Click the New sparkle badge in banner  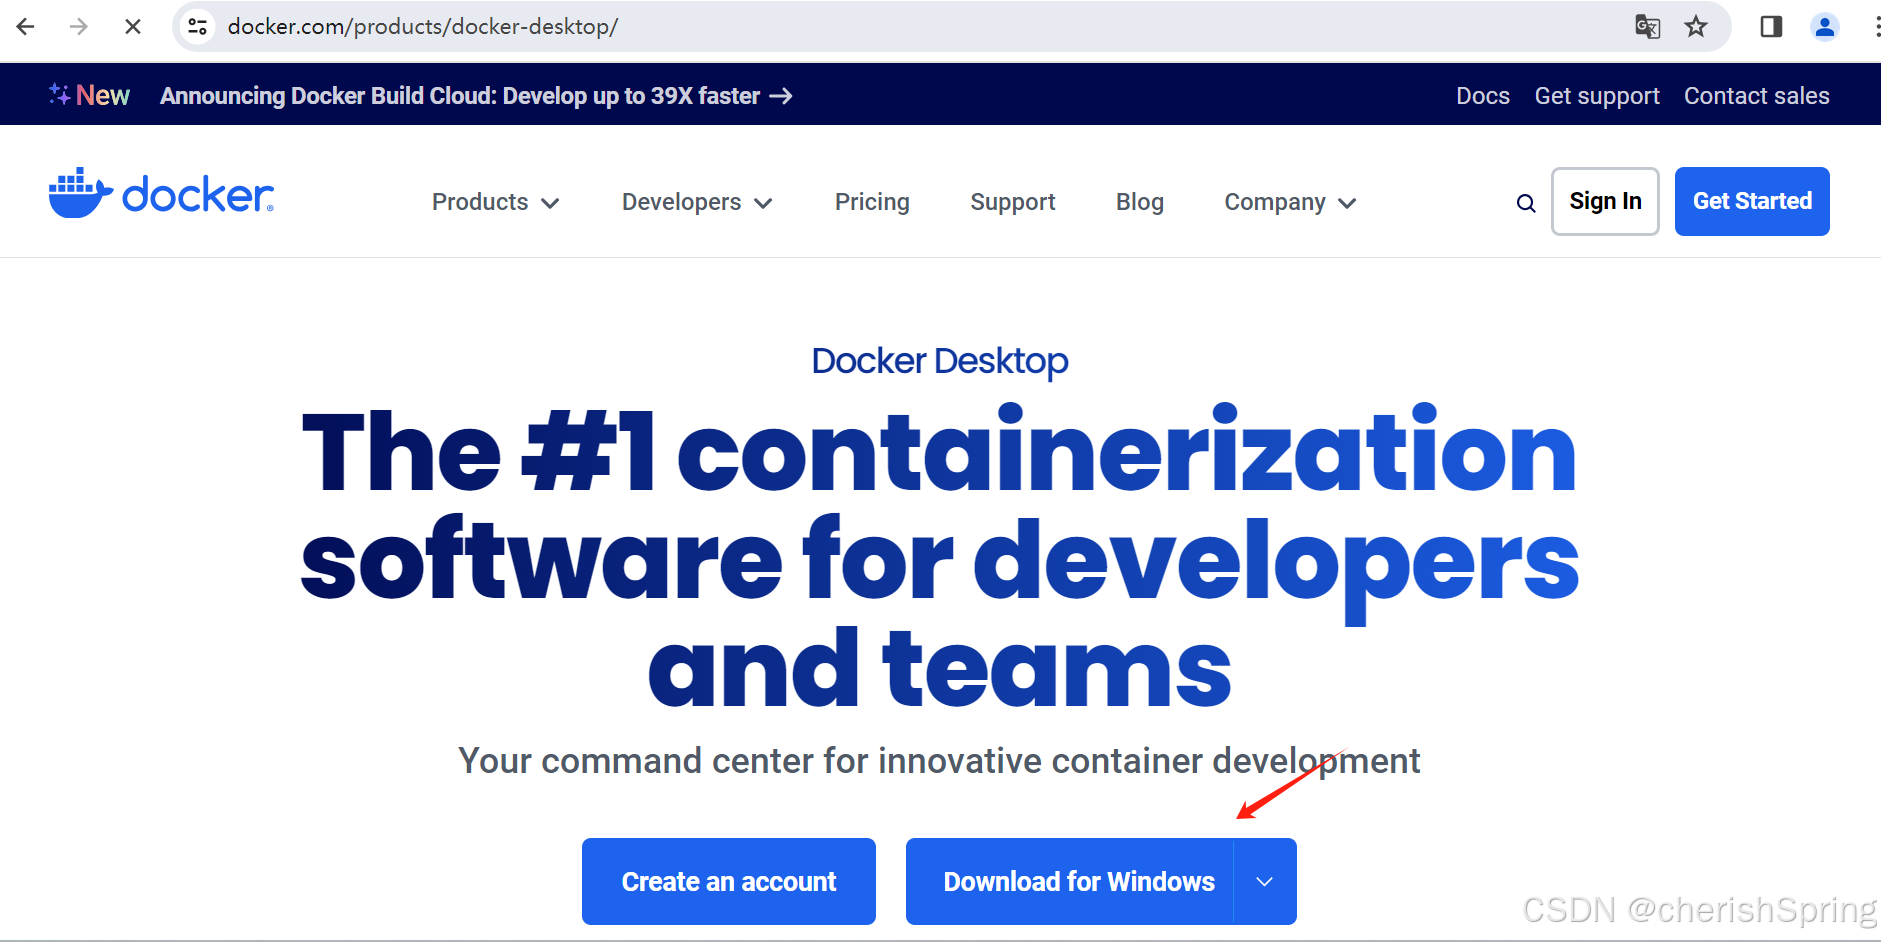(x=89, y=95)
